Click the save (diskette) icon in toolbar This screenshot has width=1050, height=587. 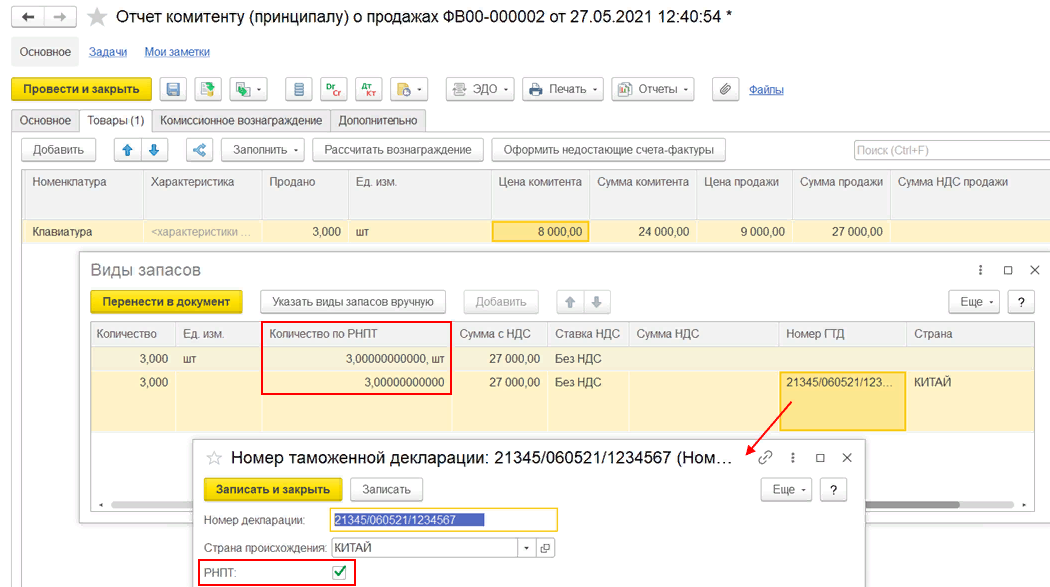click(173, 89)
